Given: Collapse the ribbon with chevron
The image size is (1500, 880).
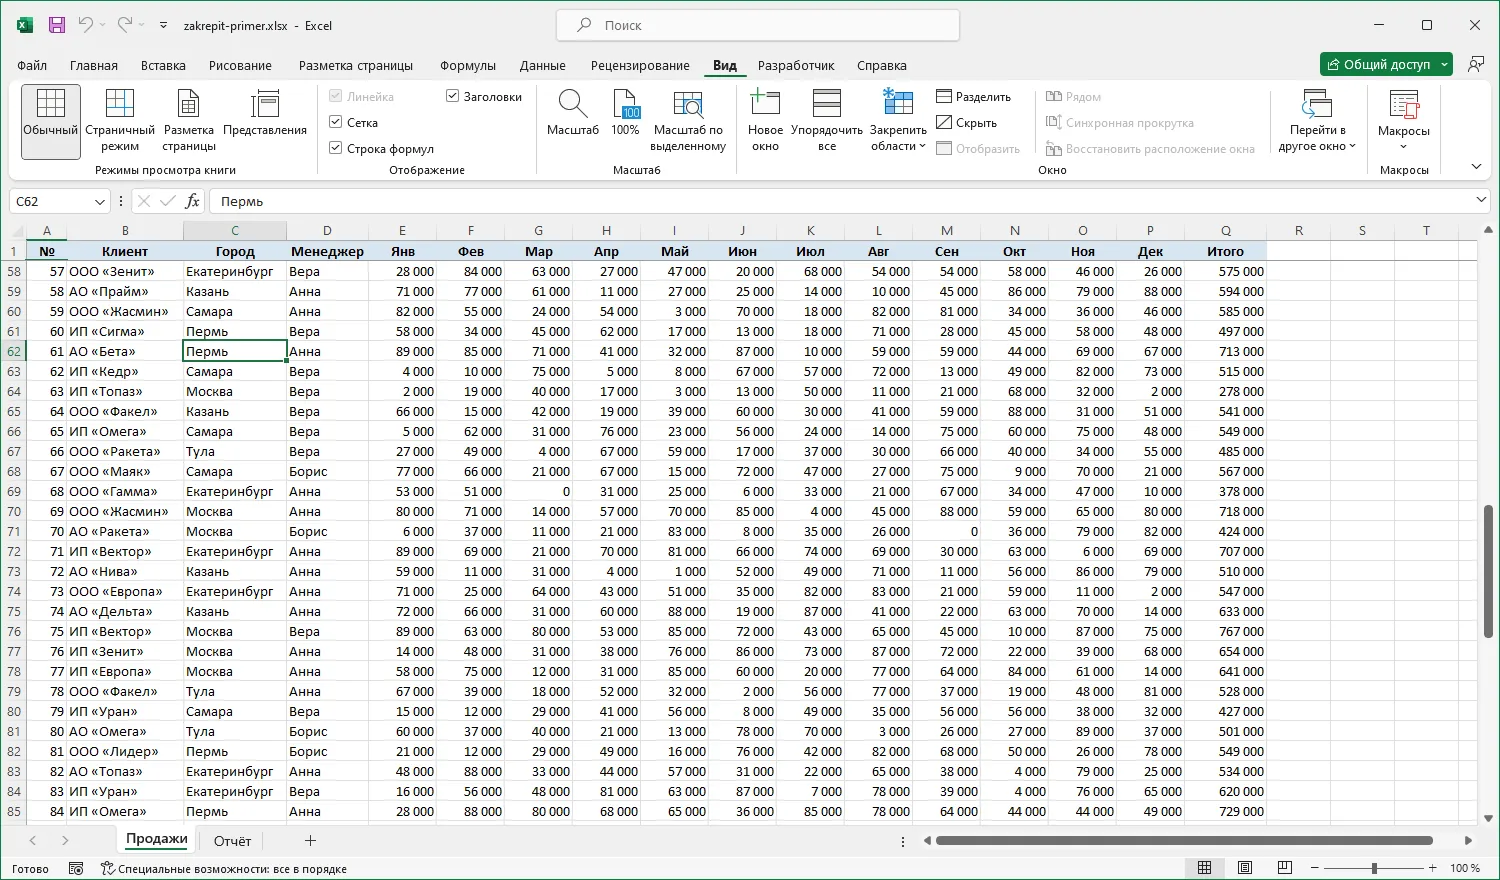Looking at the screenshot, I should [x=1476, y=167].
